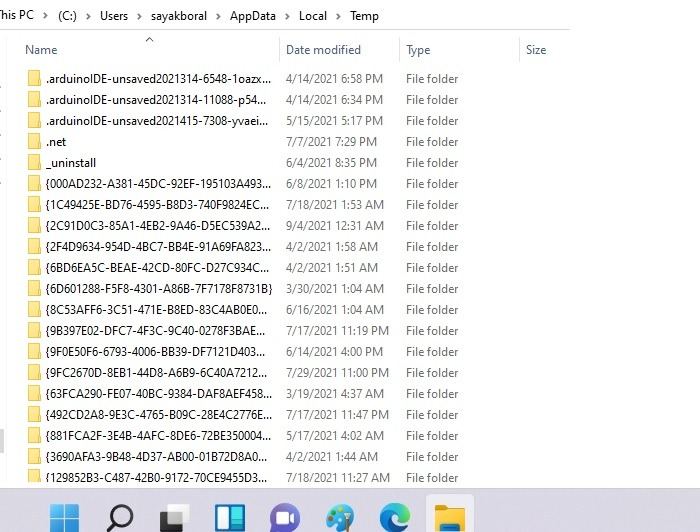Toggle sort arrow above Name column

150,40
